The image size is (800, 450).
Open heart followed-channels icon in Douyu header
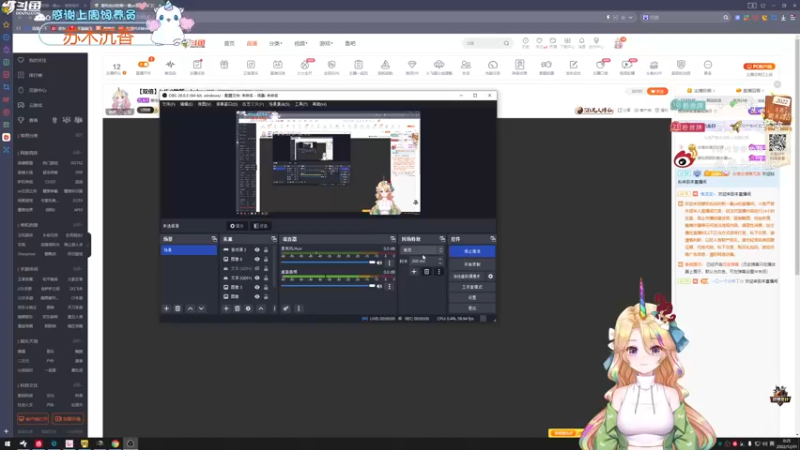tap(539, 41)
